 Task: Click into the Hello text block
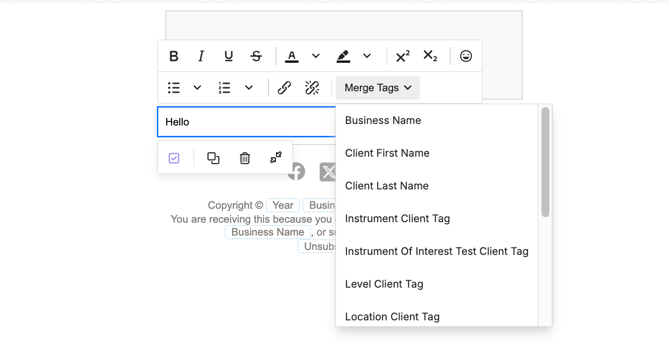247,122
